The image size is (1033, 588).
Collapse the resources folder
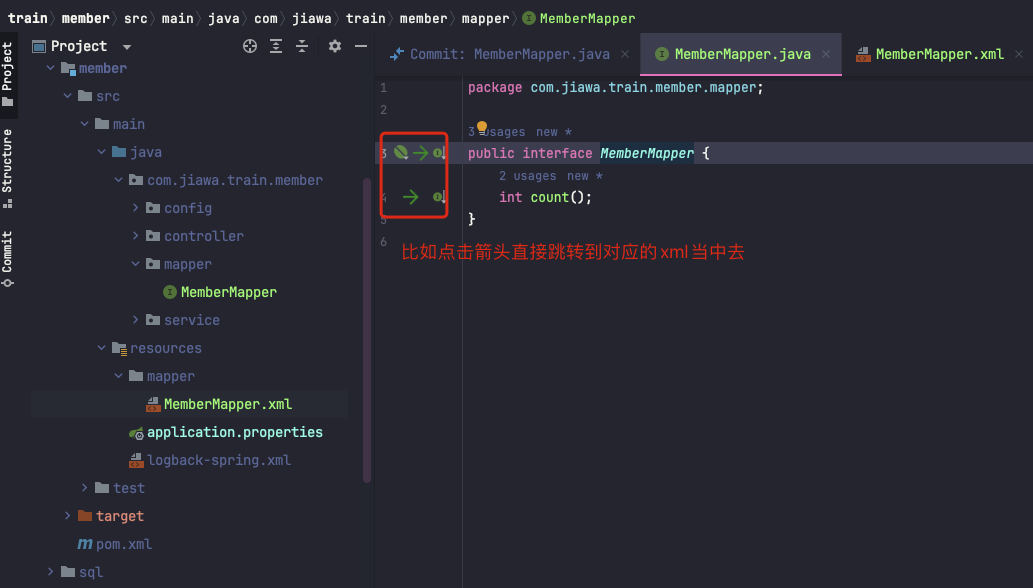click(x=101, y=348)
